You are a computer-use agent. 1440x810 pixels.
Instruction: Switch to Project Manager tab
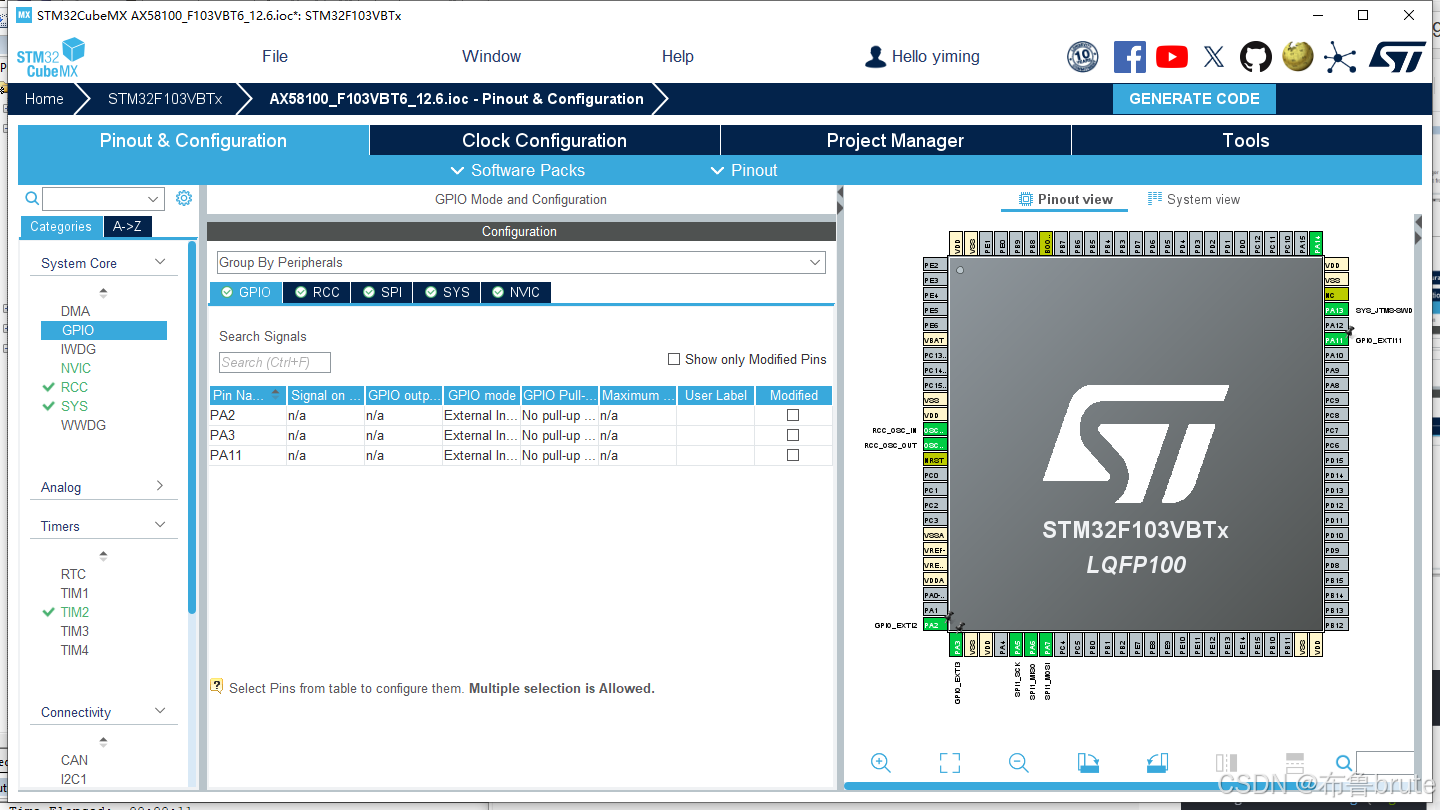896,140
